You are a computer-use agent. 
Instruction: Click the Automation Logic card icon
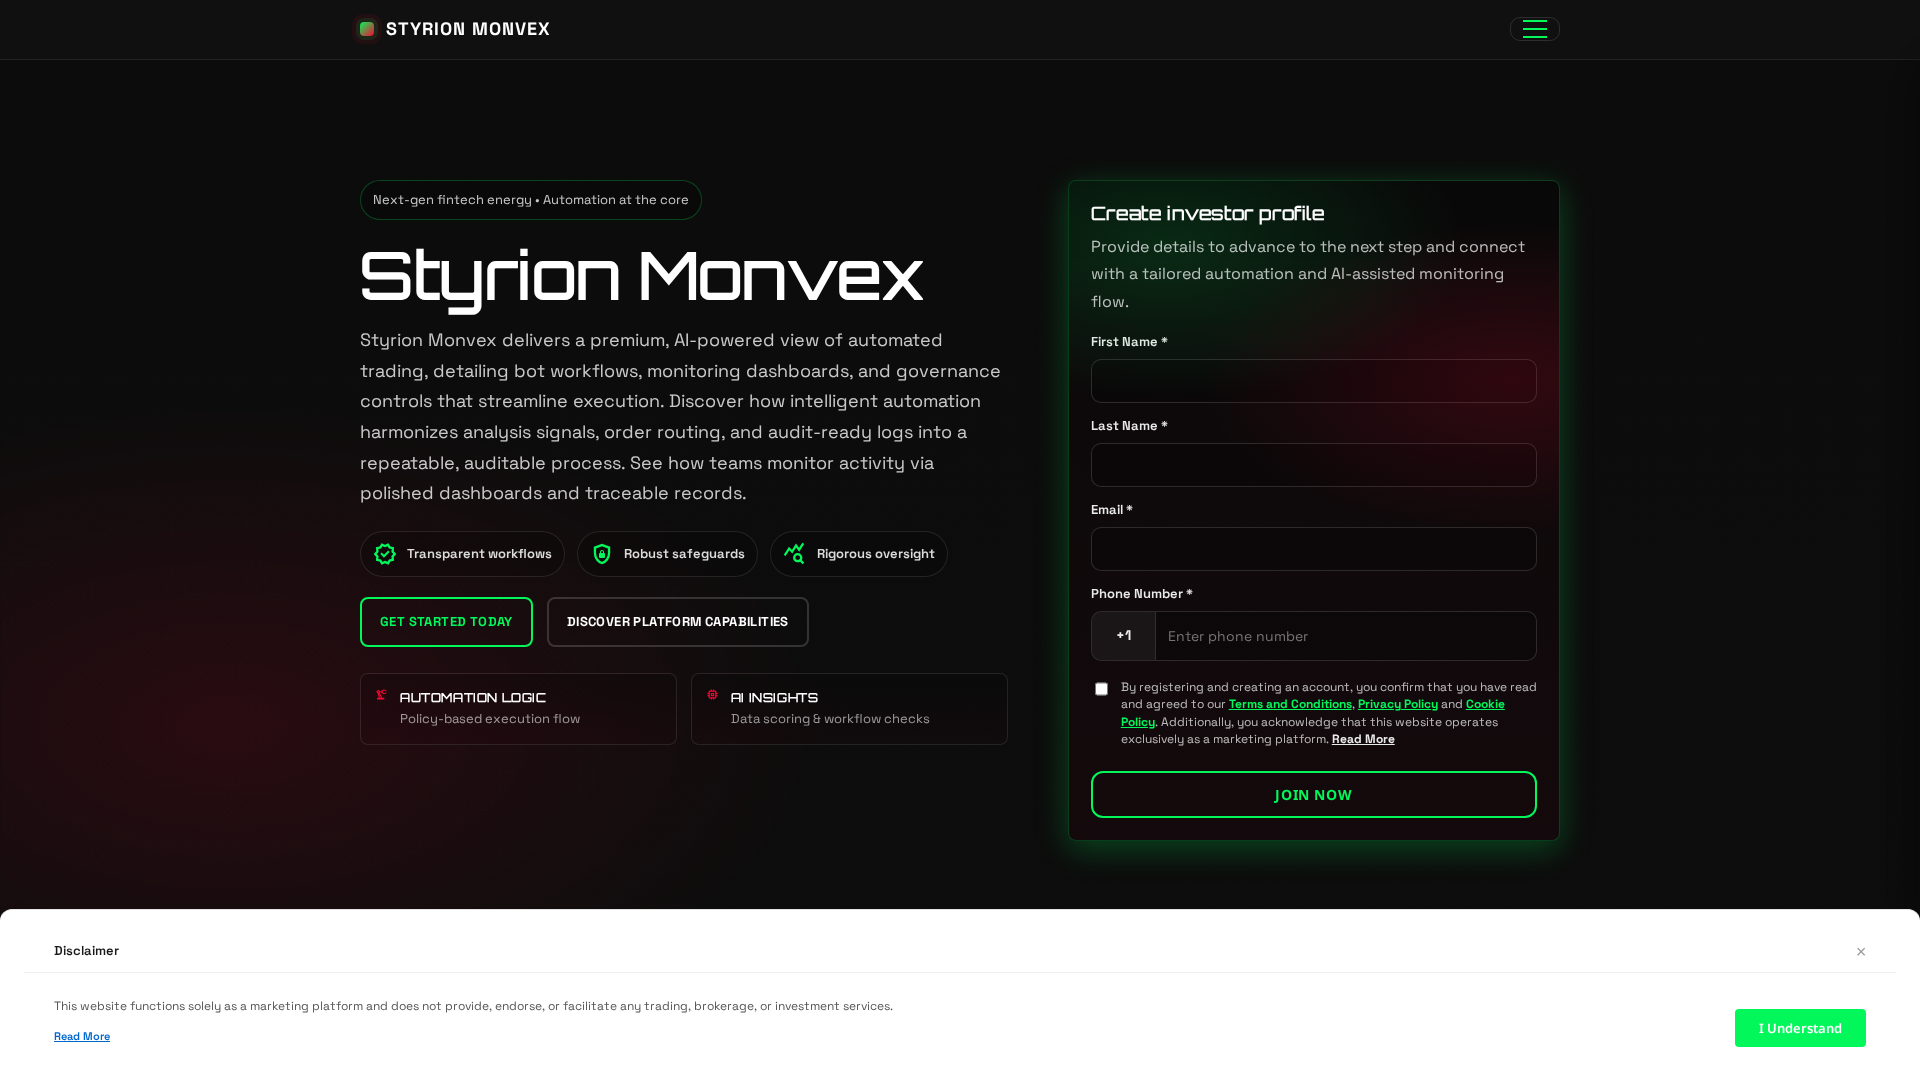(381, 695)
